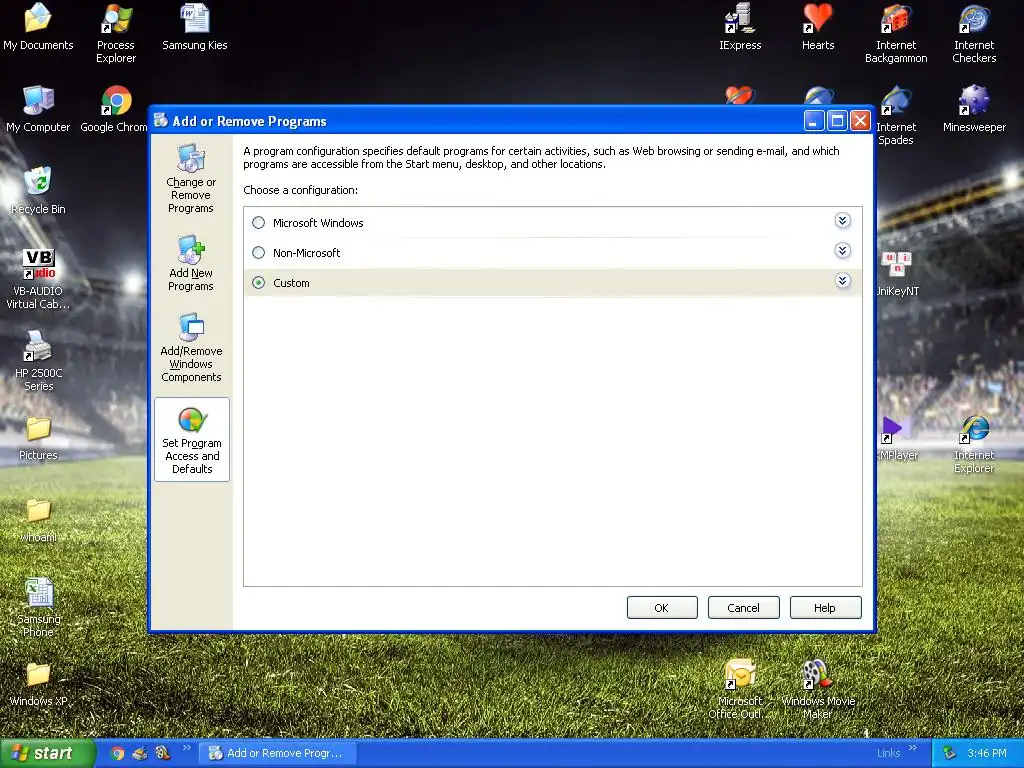
Task: Select Internet Checkers shortcut
Action: click(x=974, y=33)
